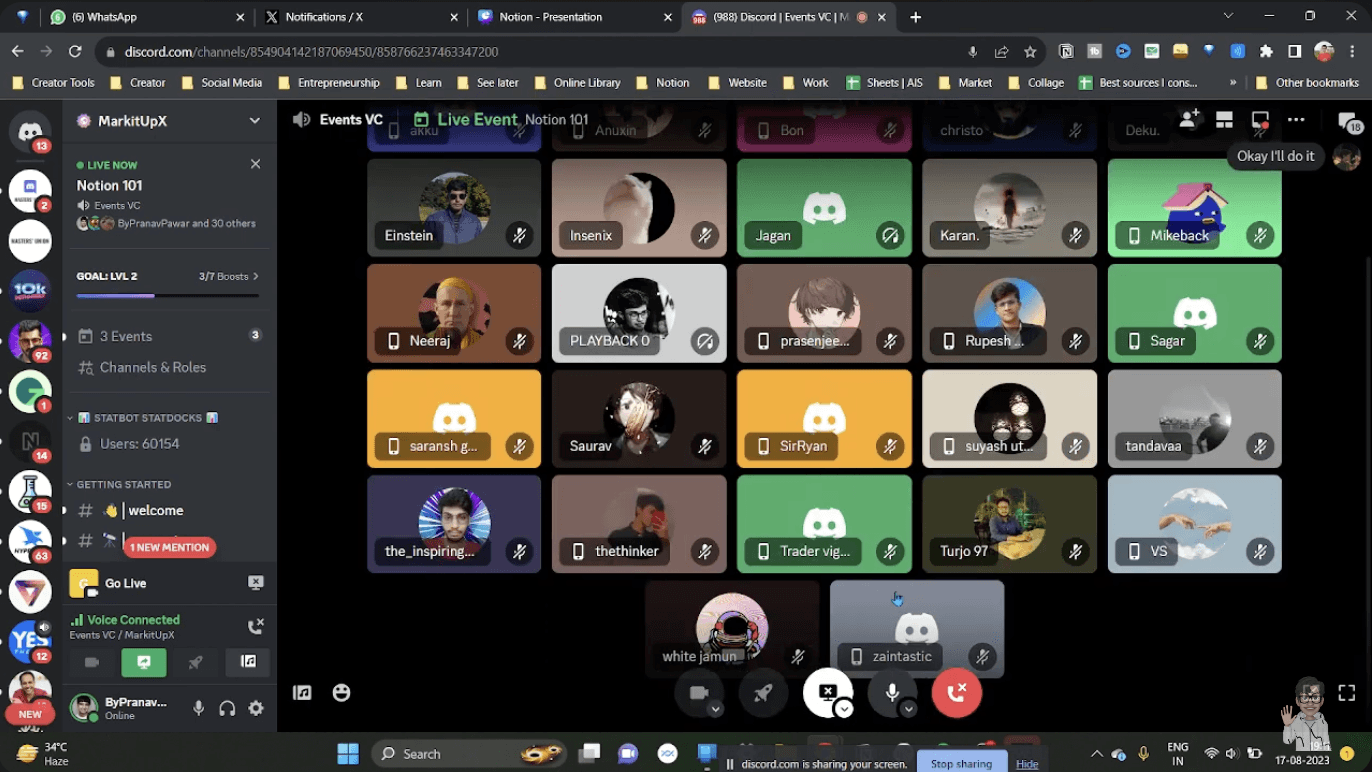Open the Online Library bookmark folder
The width and height of the screenshot is (1372, 772).
pos(577,83)
